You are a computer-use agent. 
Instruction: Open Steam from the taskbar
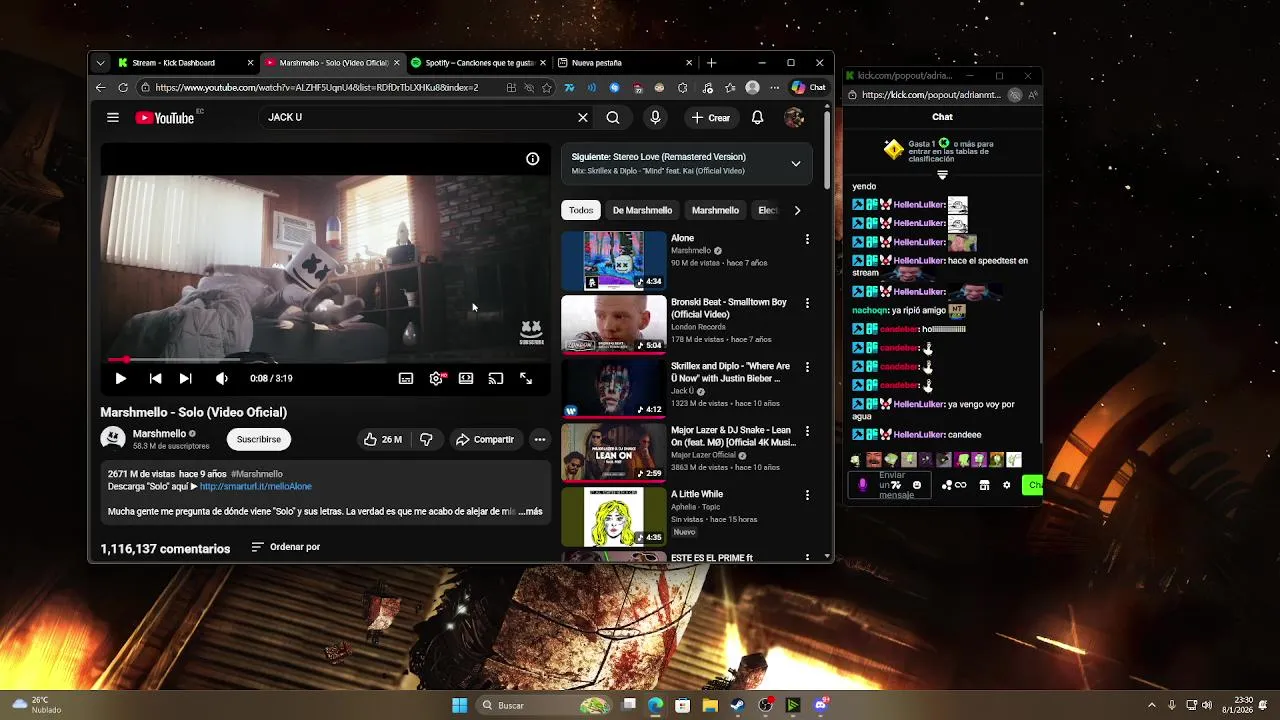click(x=737, y=705)
